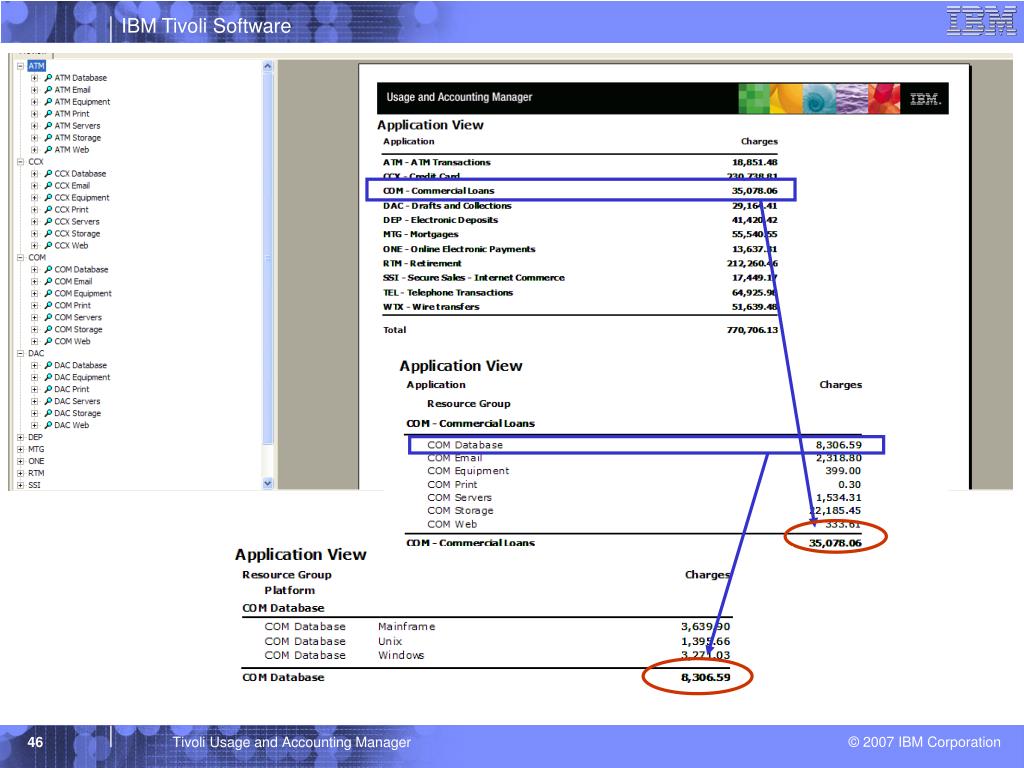Click the wrench icon beside ATM Email
The height and width of the screenshot is (768, 1024).
(48, 89)
